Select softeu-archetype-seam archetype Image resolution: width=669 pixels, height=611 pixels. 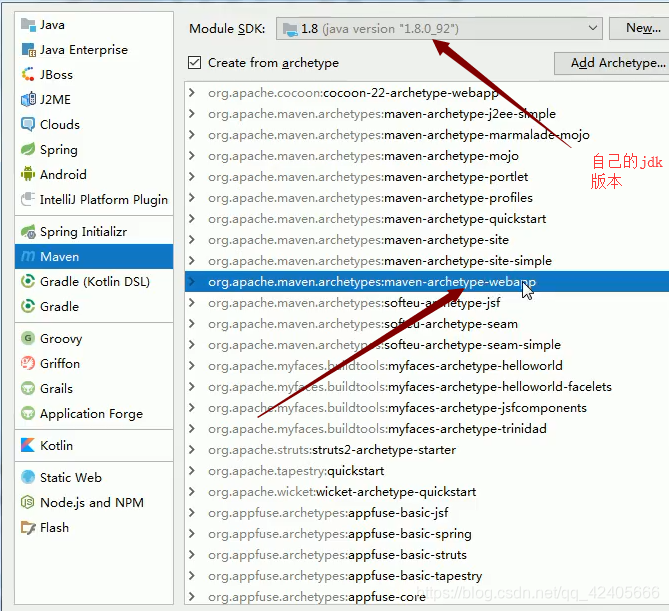pyautogui.click(x=427, y=324)
